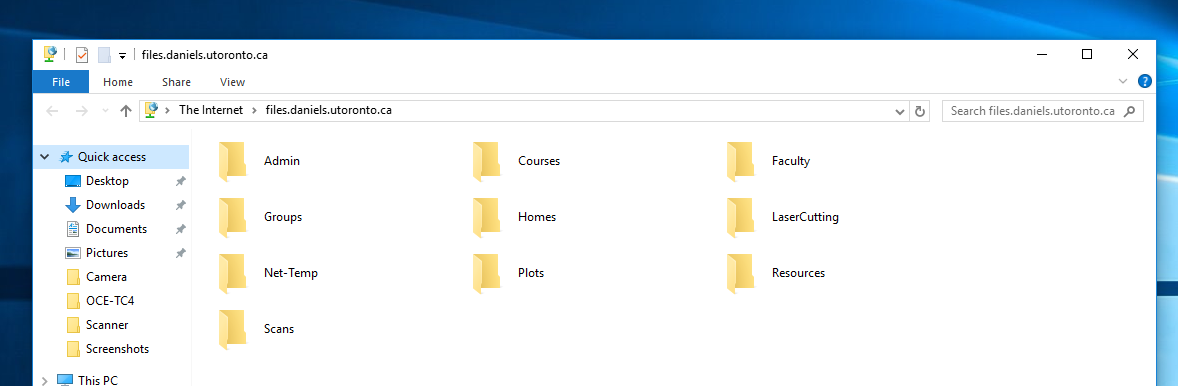Click the New folder icon in title bar

coord(104,55)
